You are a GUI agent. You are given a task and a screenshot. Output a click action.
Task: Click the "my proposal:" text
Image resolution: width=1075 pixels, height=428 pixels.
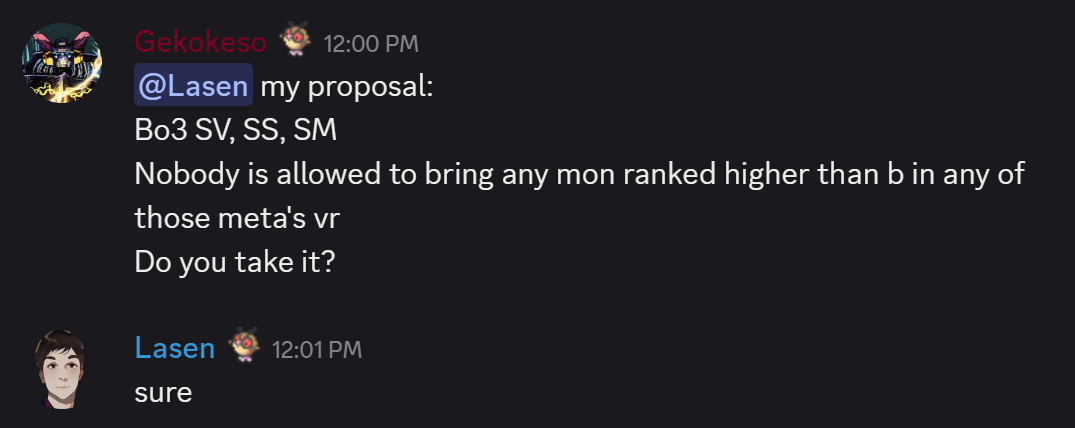pos(347,87)
